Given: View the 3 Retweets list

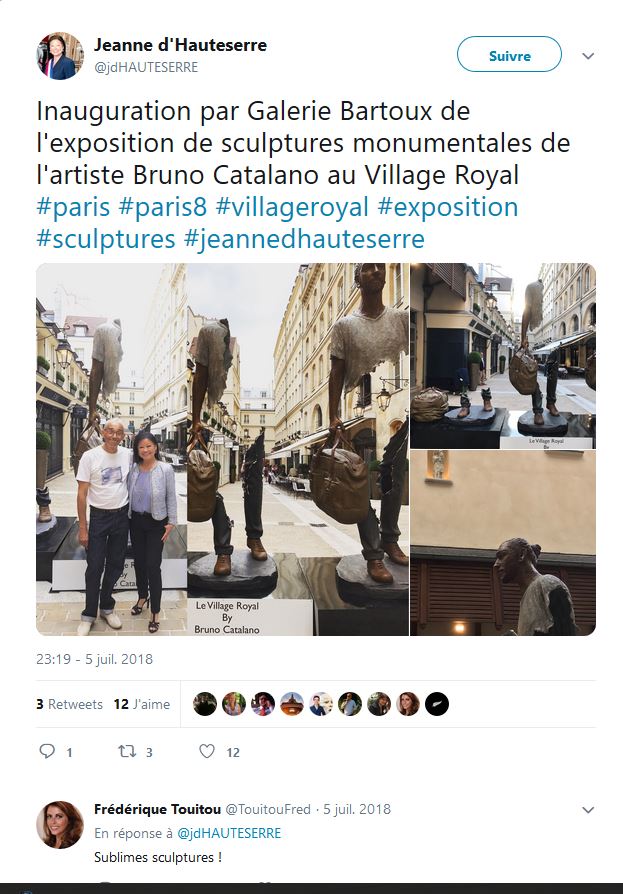Looking at the screenshot, I should pos(70,704).
